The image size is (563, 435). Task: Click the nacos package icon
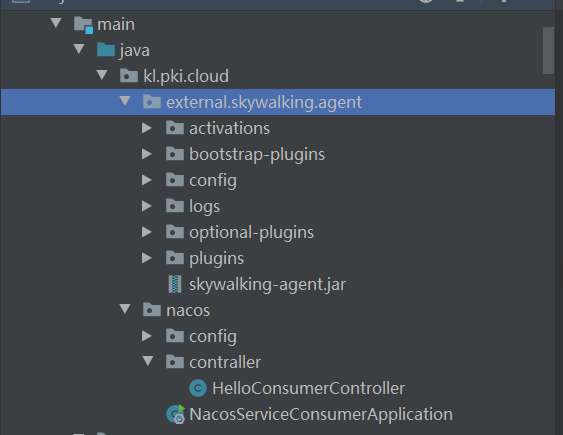(152, 310)
